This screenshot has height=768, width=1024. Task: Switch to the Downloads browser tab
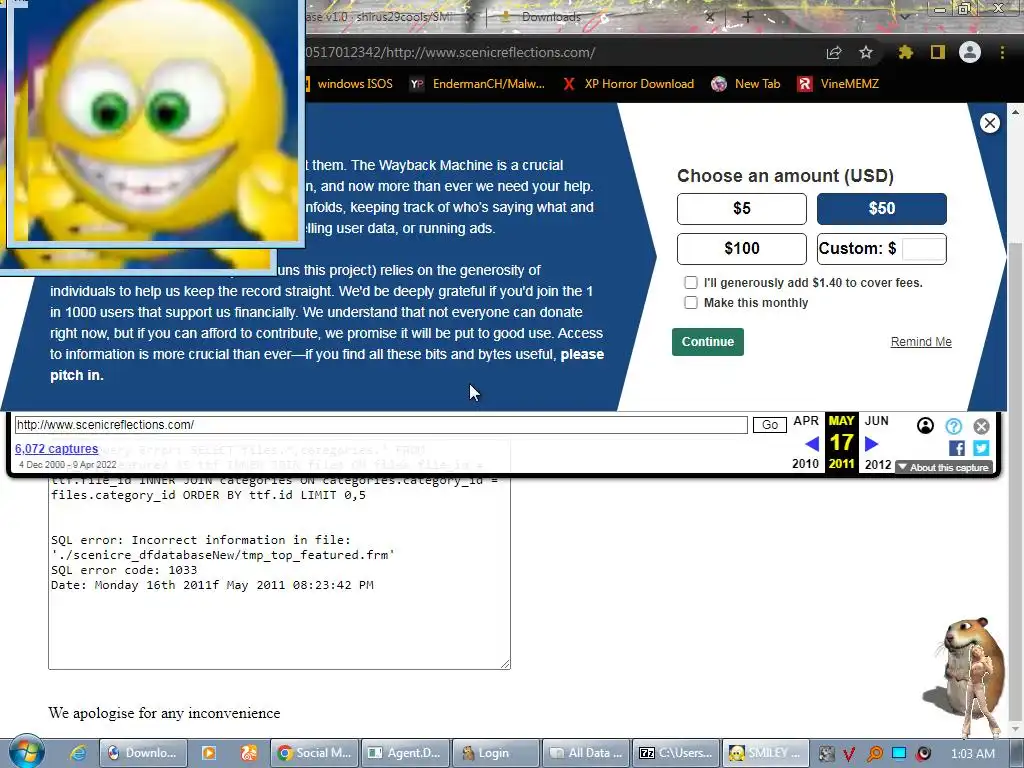[x=551, y=17]
